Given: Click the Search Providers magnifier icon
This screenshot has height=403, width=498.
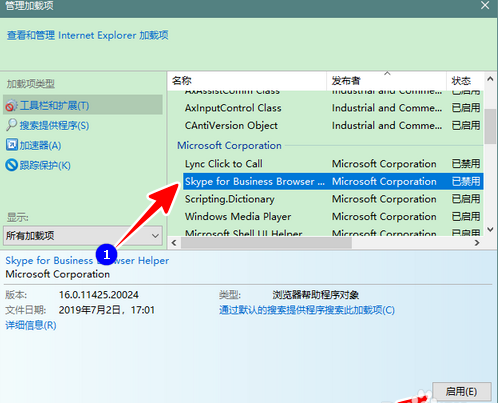Looking at the screenshot, I should 11,125.
